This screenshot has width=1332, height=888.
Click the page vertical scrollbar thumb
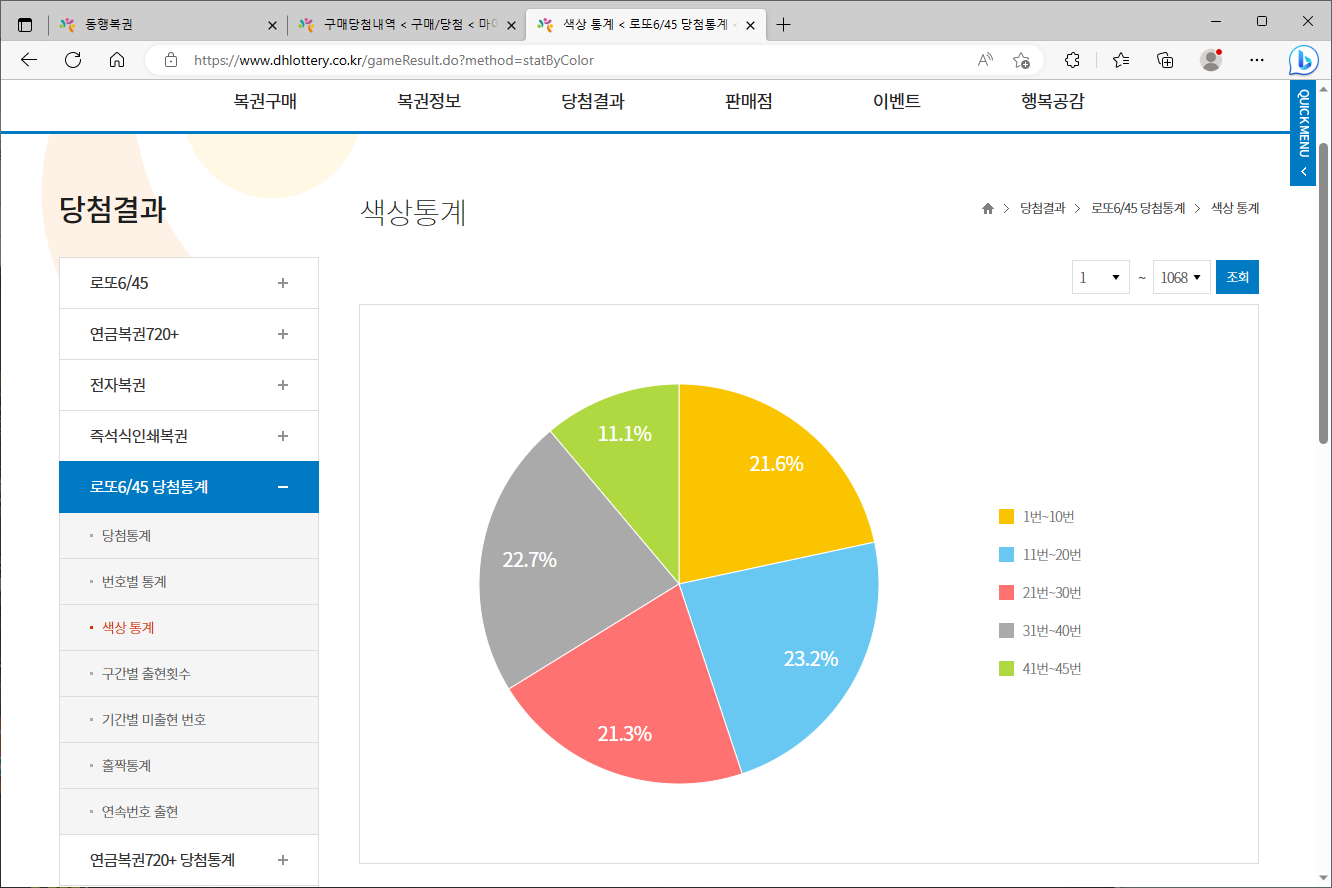point(1323,292)
